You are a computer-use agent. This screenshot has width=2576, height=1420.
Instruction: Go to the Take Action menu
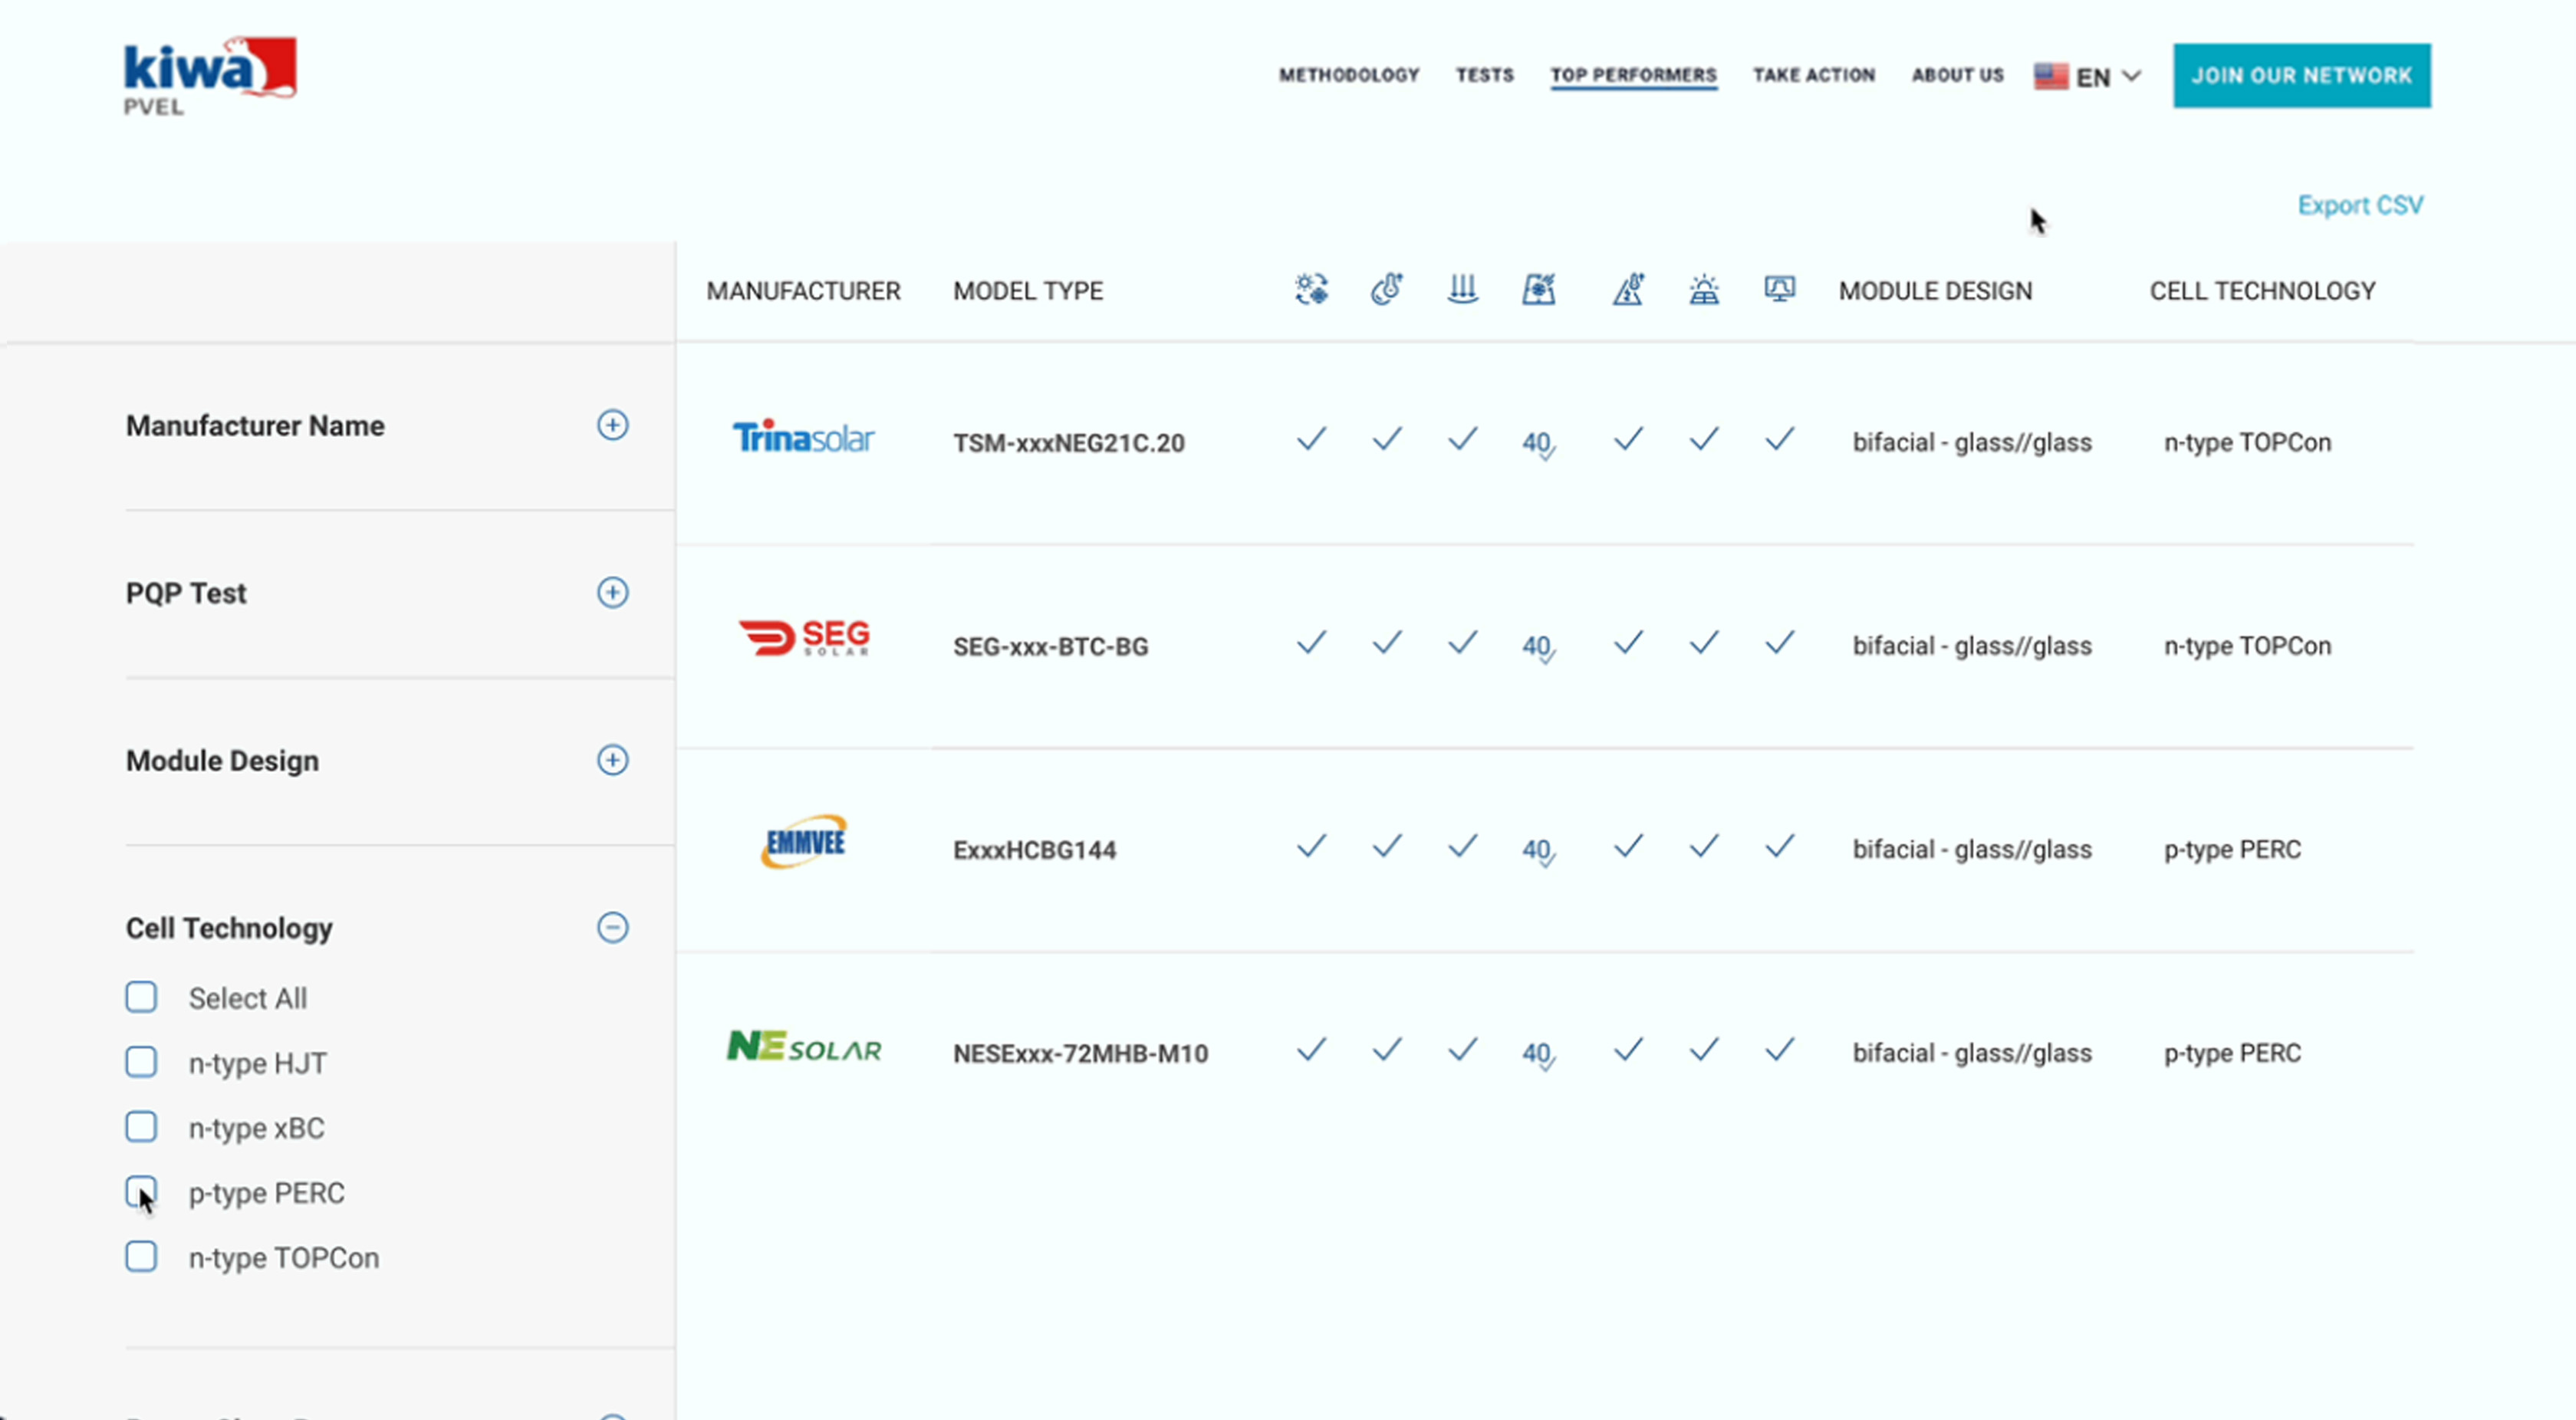(x=1813, y=75)
